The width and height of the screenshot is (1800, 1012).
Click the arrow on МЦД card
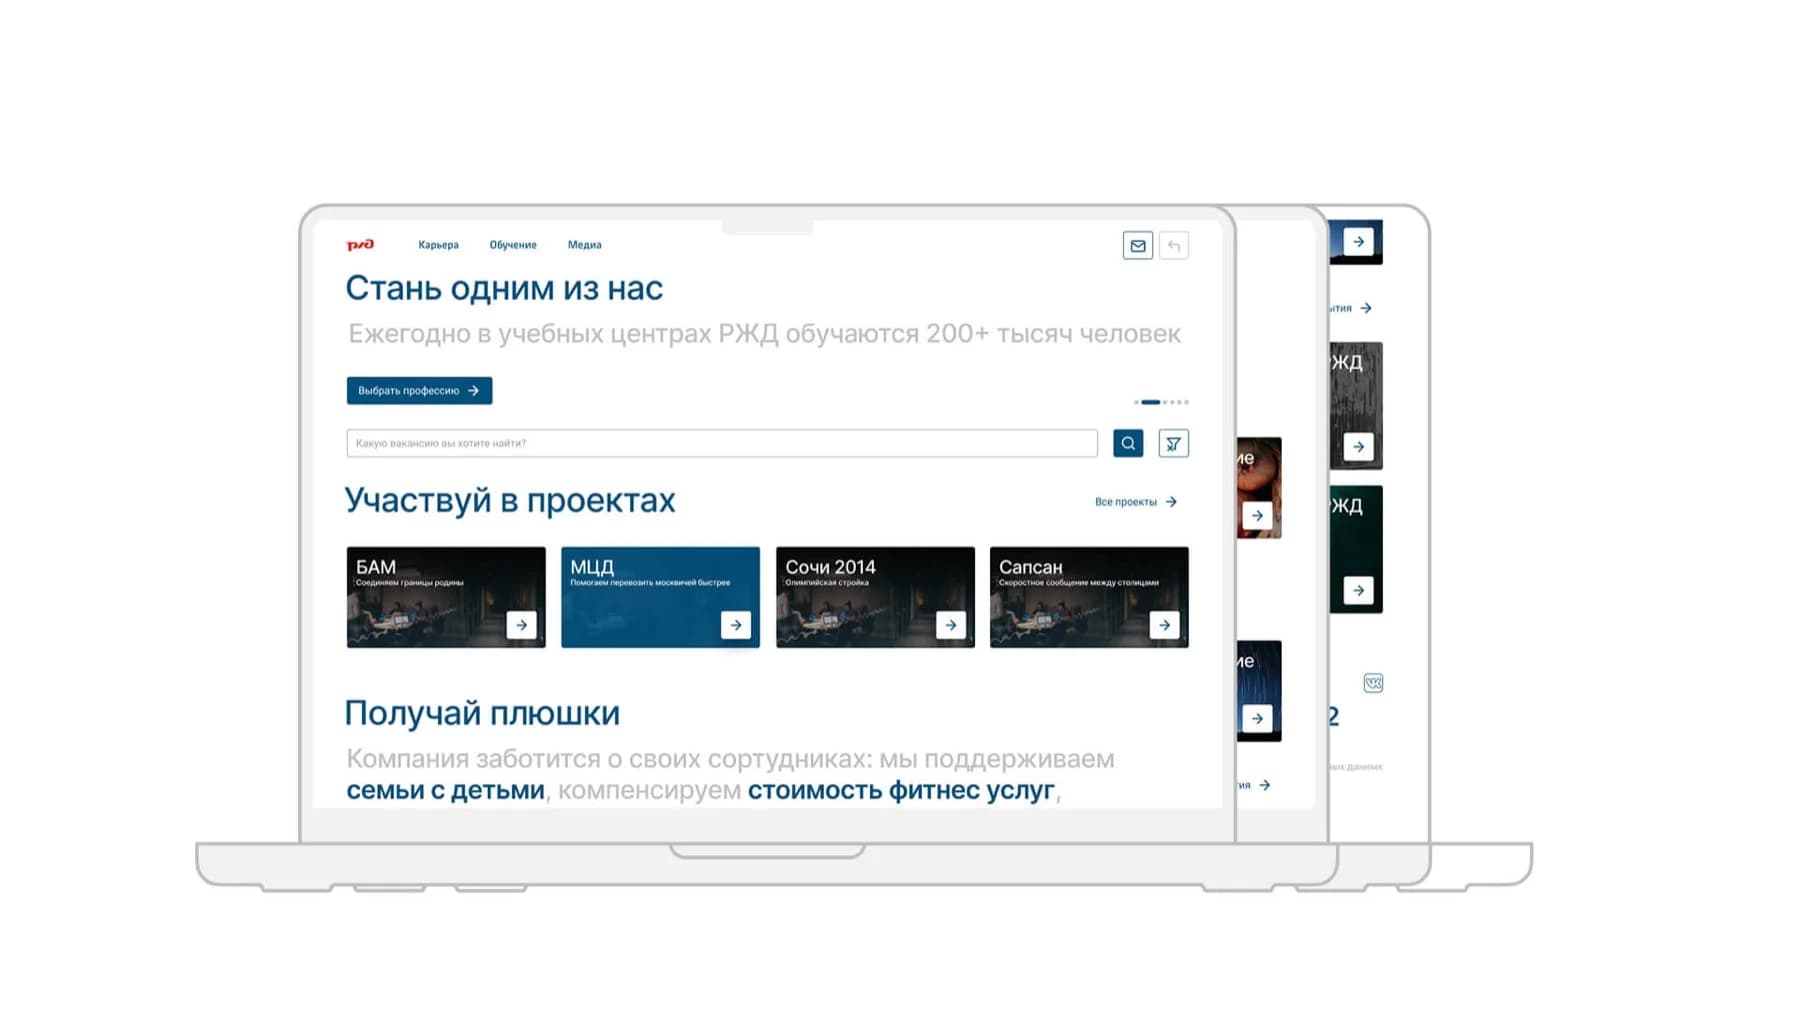click(736, 625)
